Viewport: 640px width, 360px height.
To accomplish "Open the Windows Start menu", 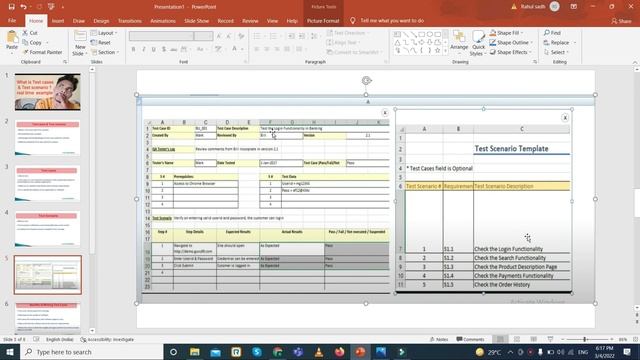I will pos(10,352).
